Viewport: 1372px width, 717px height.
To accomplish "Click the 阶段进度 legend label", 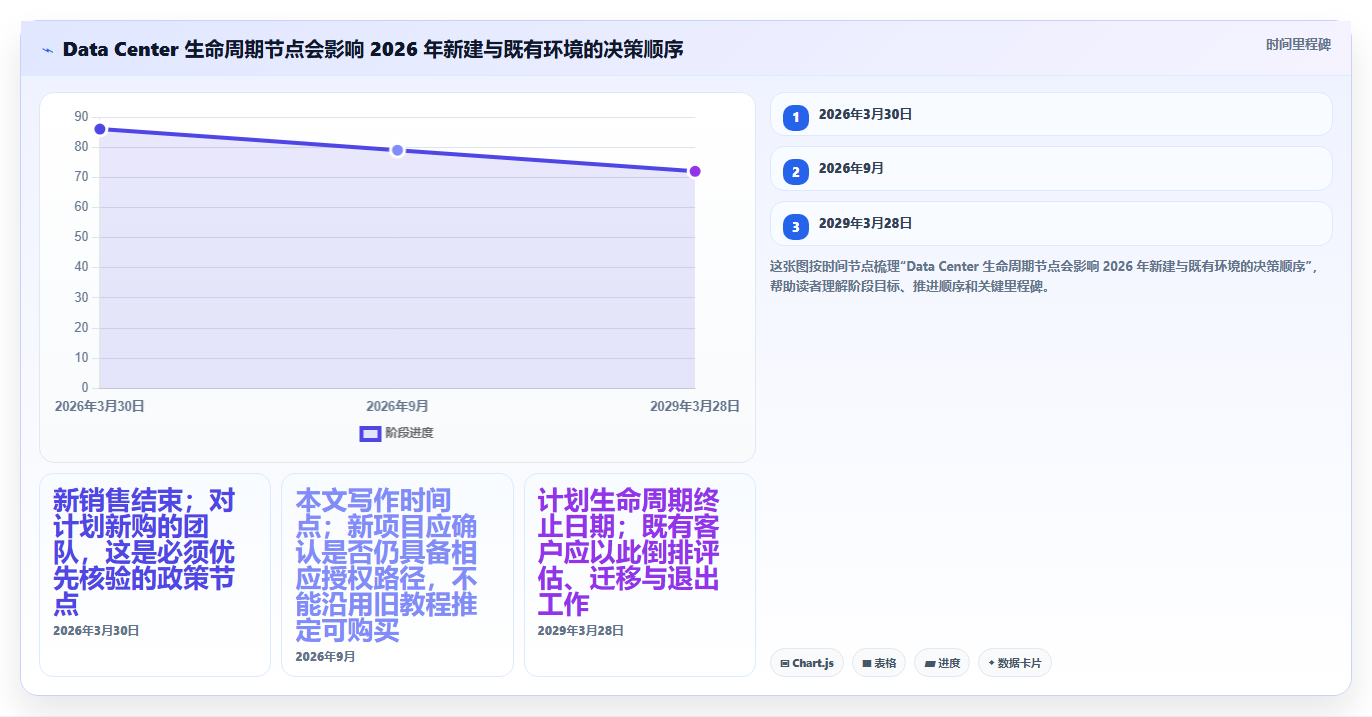I will (409, 433).
